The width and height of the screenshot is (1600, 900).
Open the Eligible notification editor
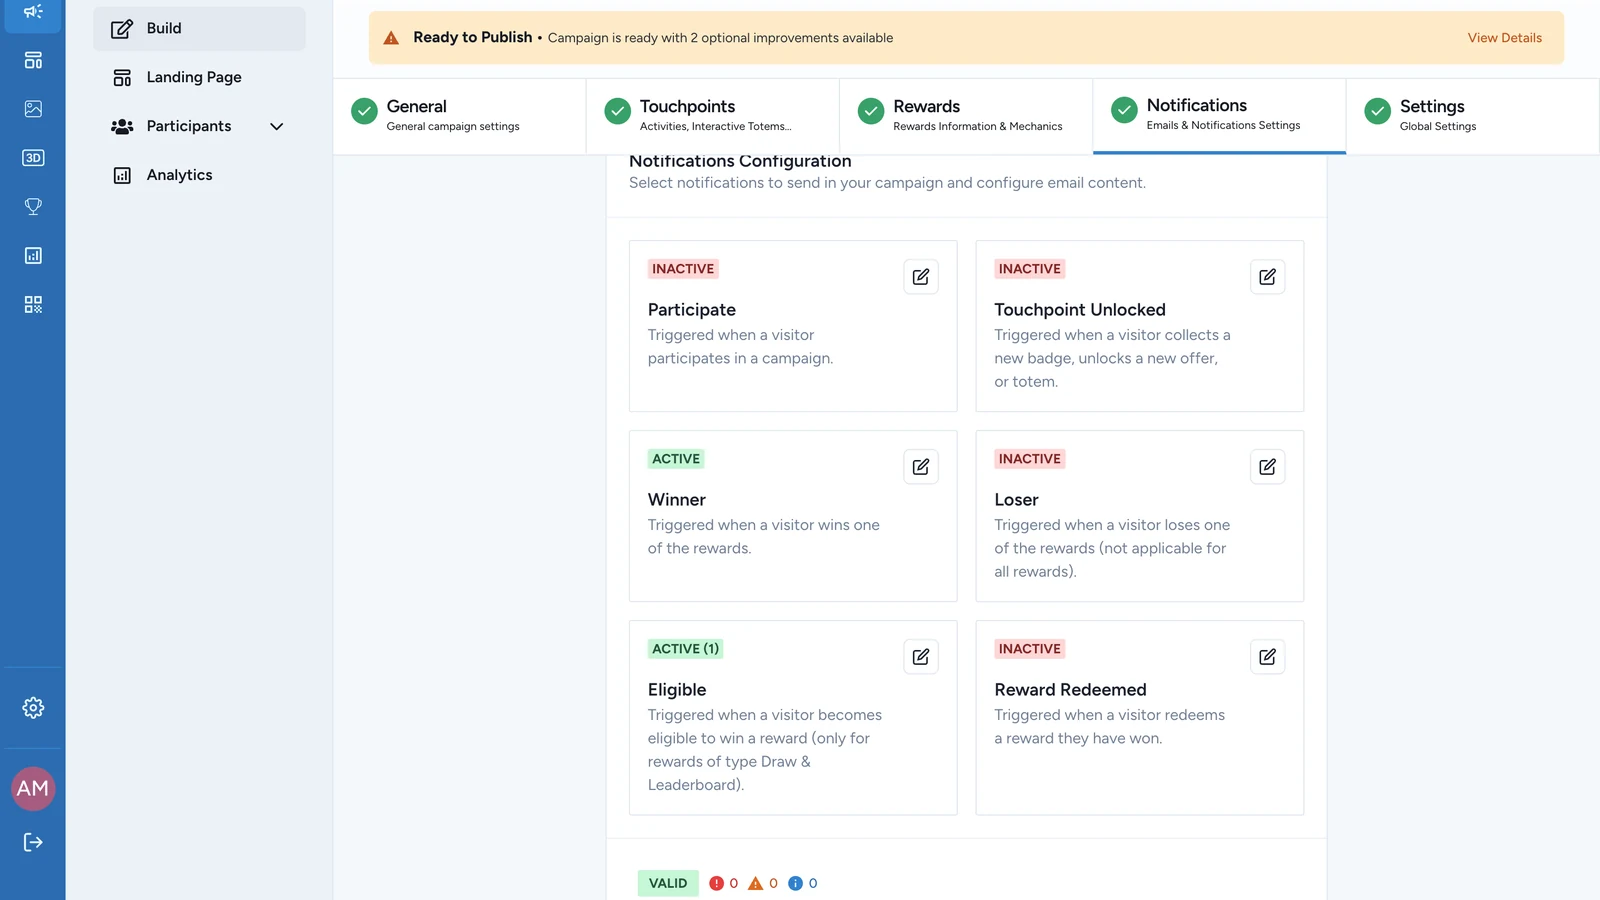921,657
